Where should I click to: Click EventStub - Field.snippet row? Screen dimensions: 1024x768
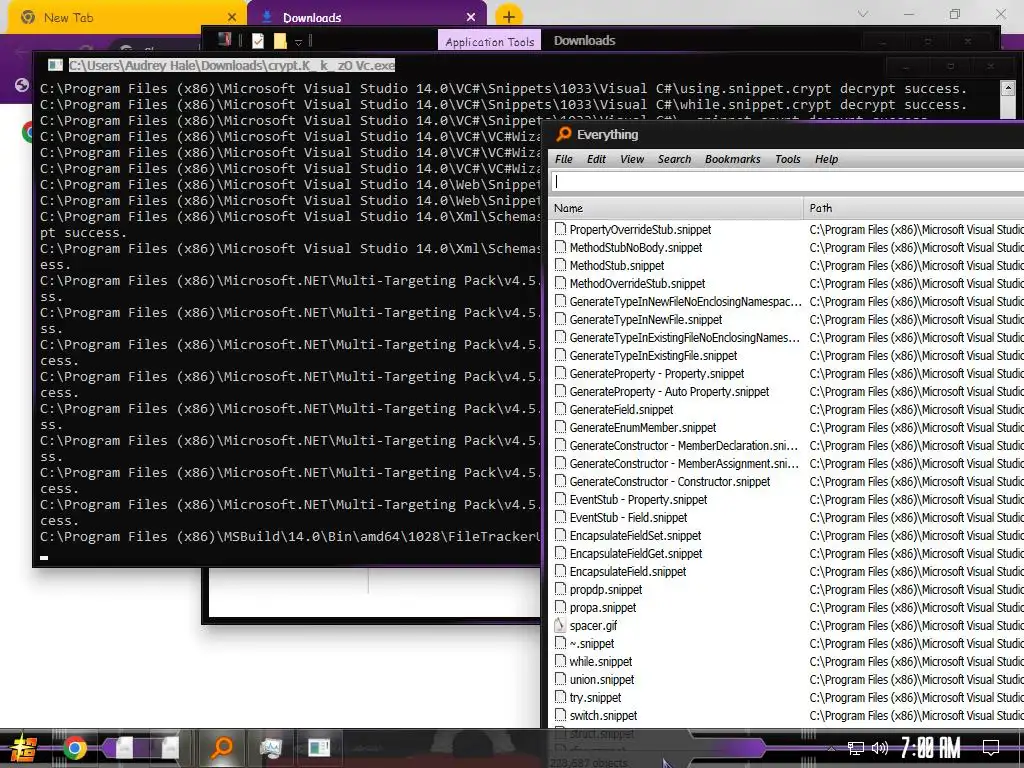point(786,517)
